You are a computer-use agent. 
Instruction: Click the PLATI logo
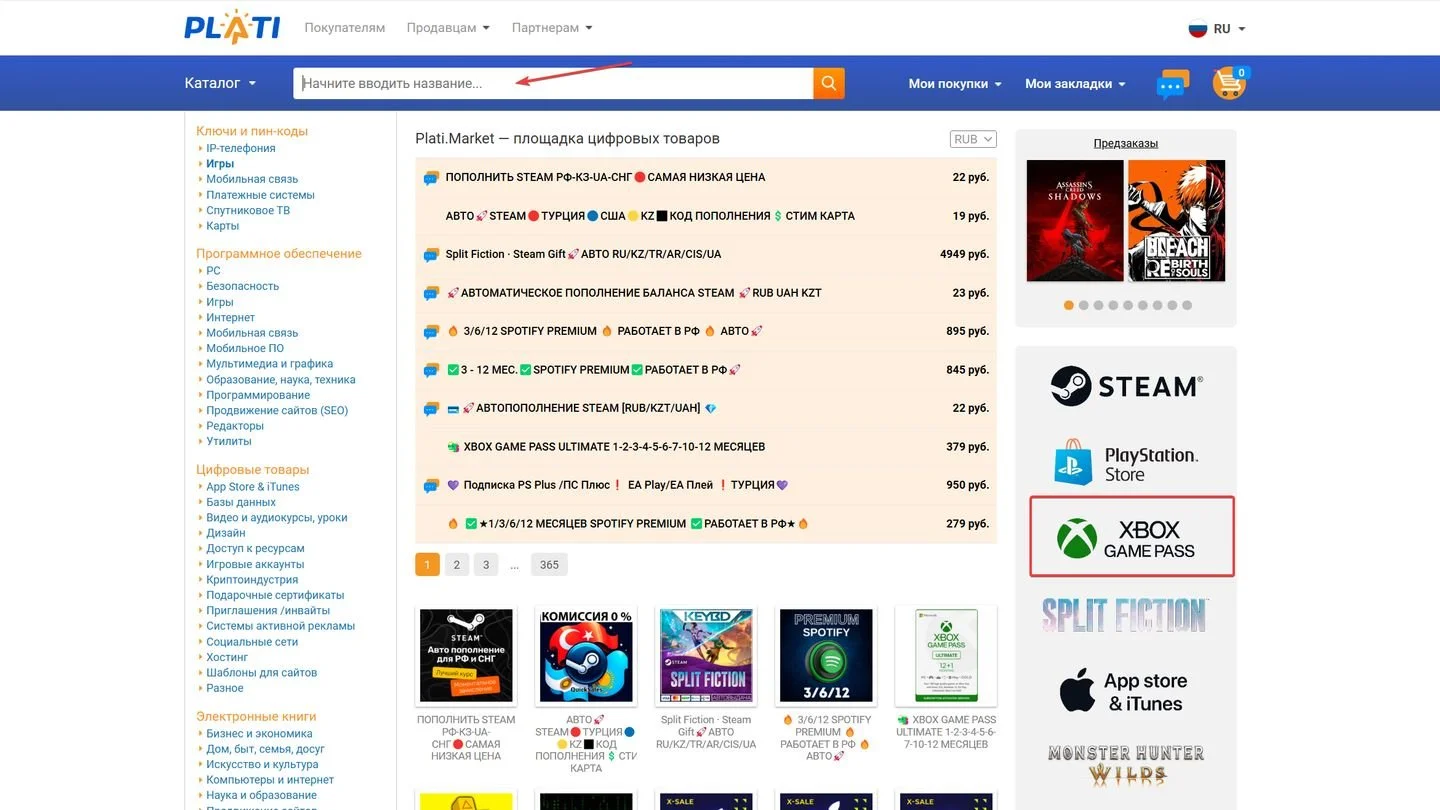232,27
